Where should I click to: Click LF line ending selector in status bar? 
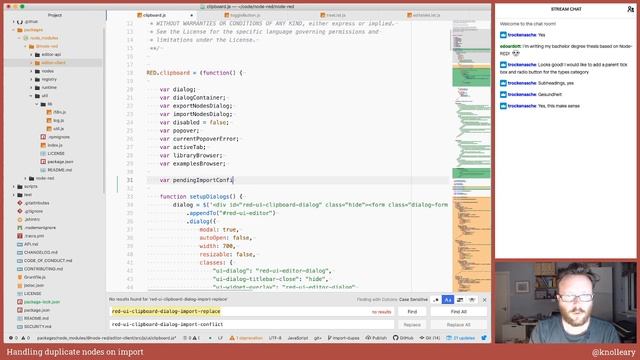coord(220,338)
